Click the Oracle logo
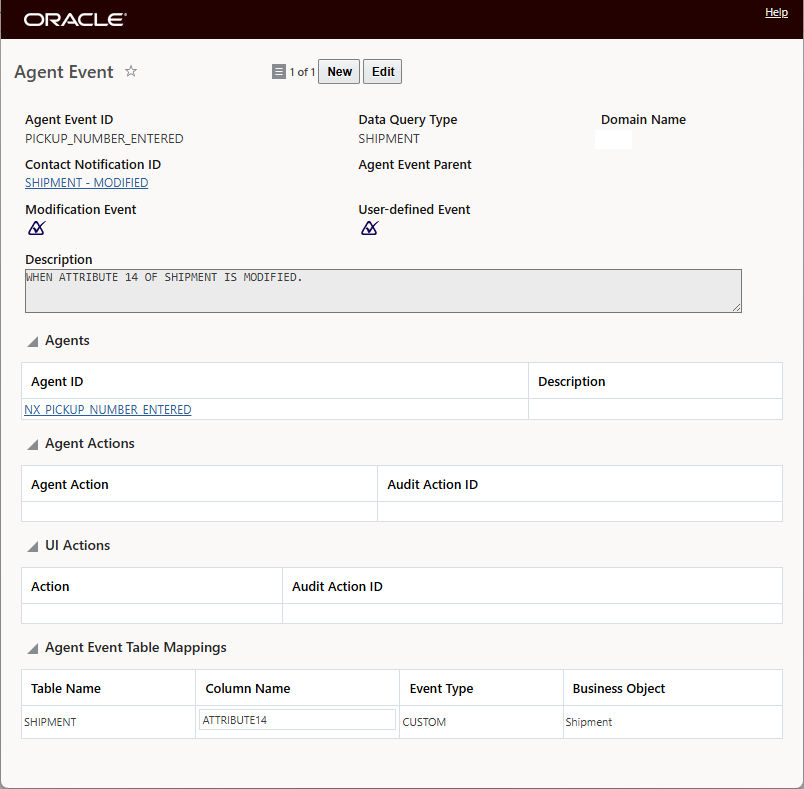 click(75, 19)
